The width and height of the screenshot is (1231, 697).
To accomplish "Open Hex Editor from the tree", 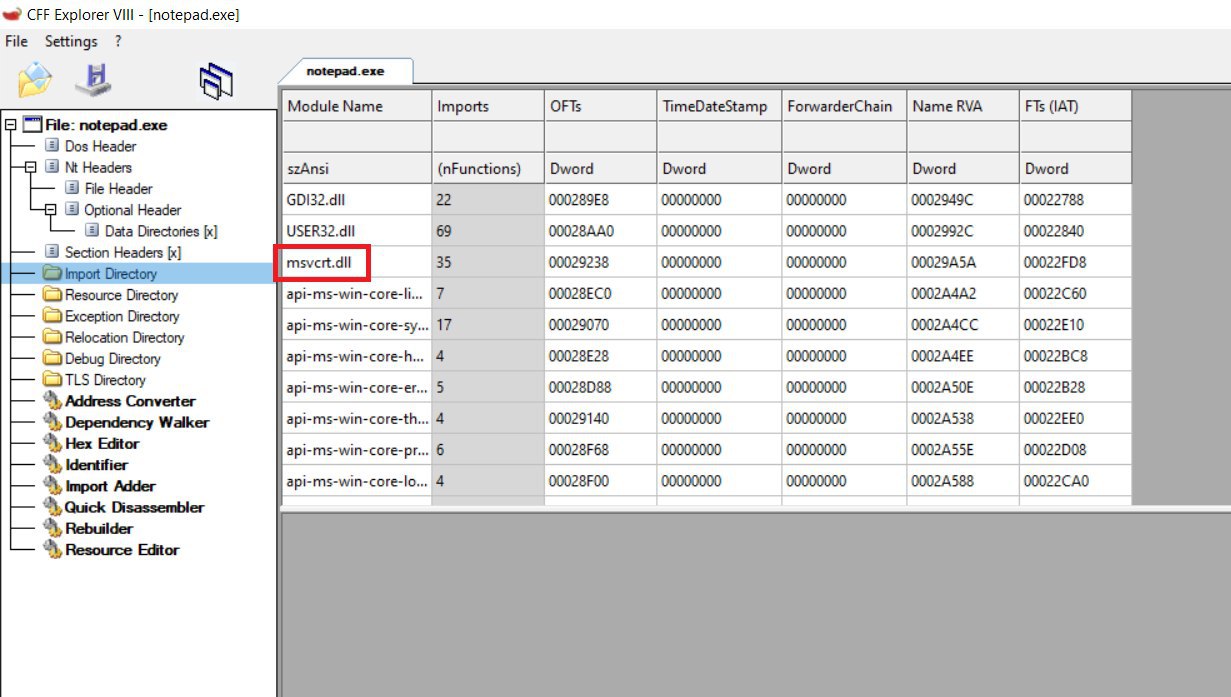I will coord(102,443).
